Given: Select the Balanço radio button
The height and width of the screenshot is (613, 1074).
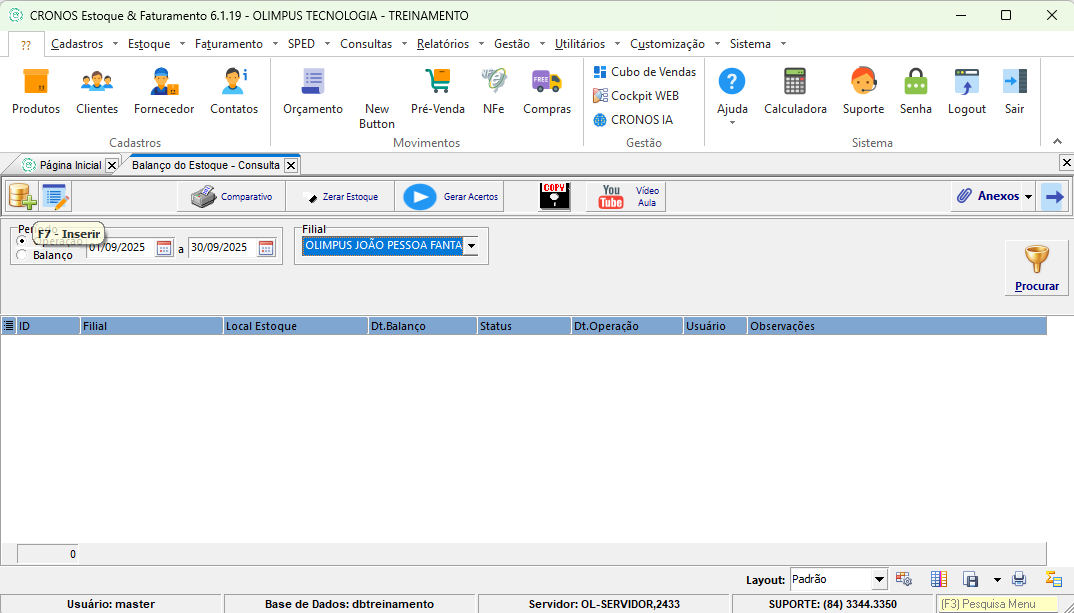Looking at the screenshot, I should click(23, 255).
